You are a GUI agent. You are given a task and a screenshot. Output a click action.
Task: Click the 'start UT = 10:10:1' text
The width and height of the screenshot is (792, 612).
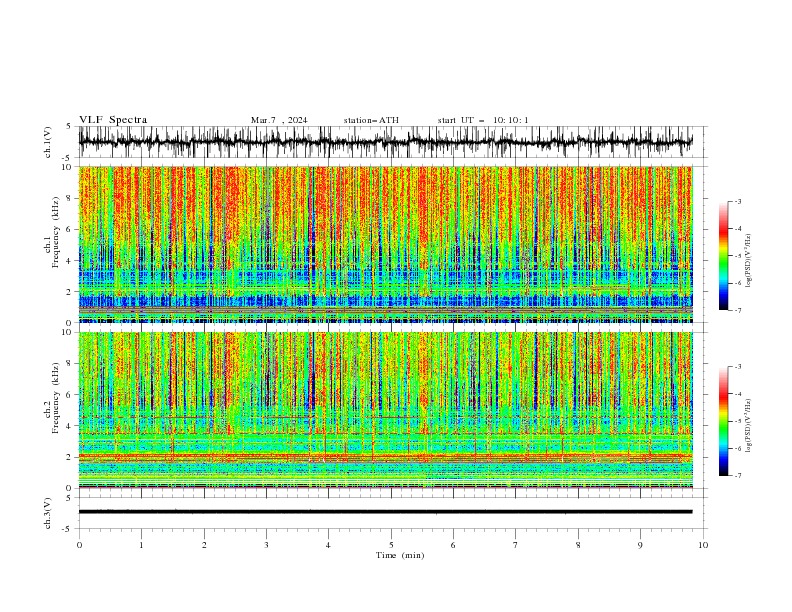point(483,120)
